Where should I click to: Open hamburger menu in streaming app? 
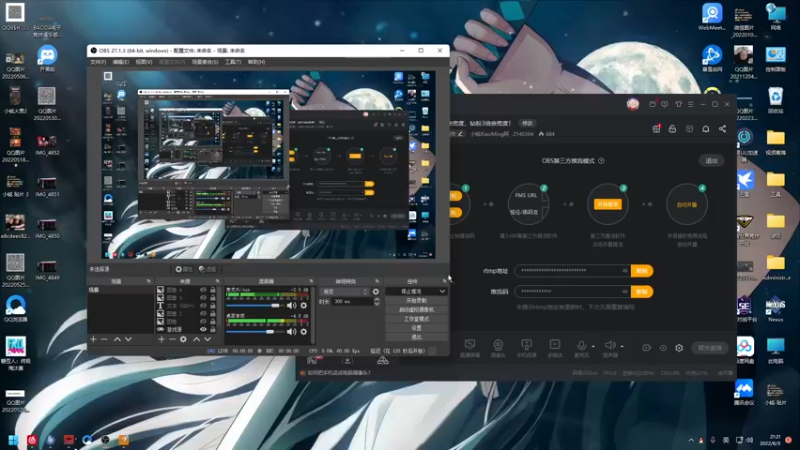[x=691, y=104]
